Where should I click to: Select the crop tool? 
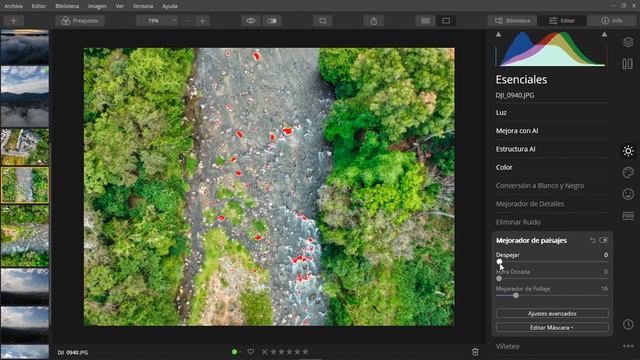(322, 21)
